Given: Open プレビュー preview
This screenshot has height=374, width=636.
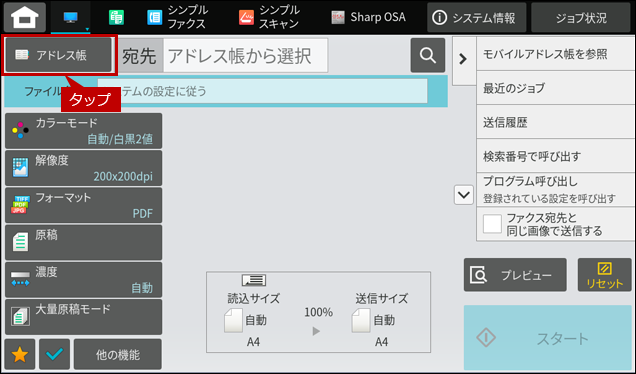Looking at the screenshot, I should click(515, 275).
